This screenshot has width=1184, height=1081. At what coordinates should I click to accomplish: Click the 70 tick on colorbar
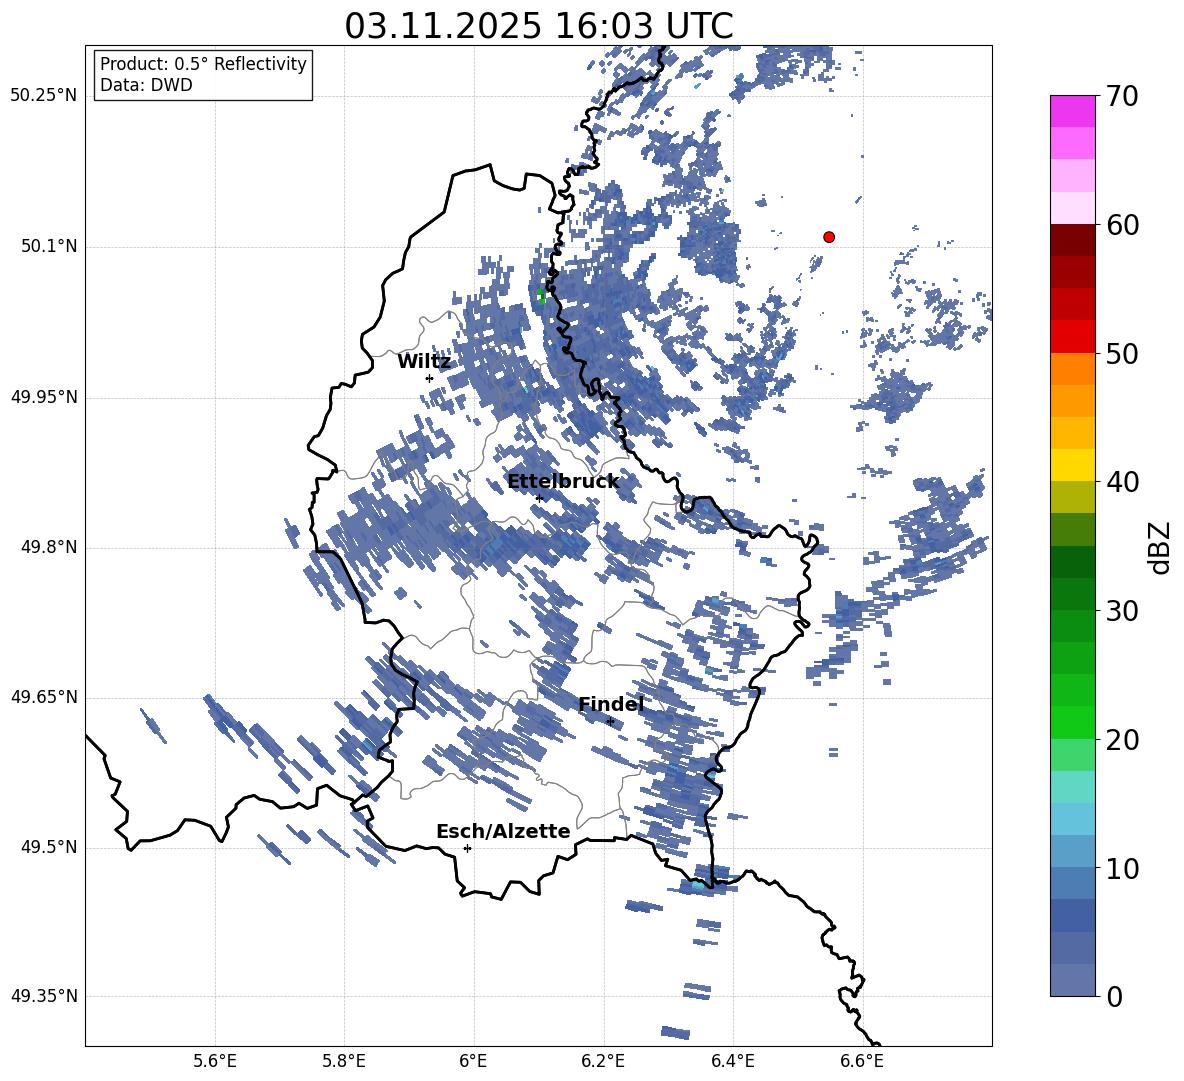click(x=1122, y=97)
